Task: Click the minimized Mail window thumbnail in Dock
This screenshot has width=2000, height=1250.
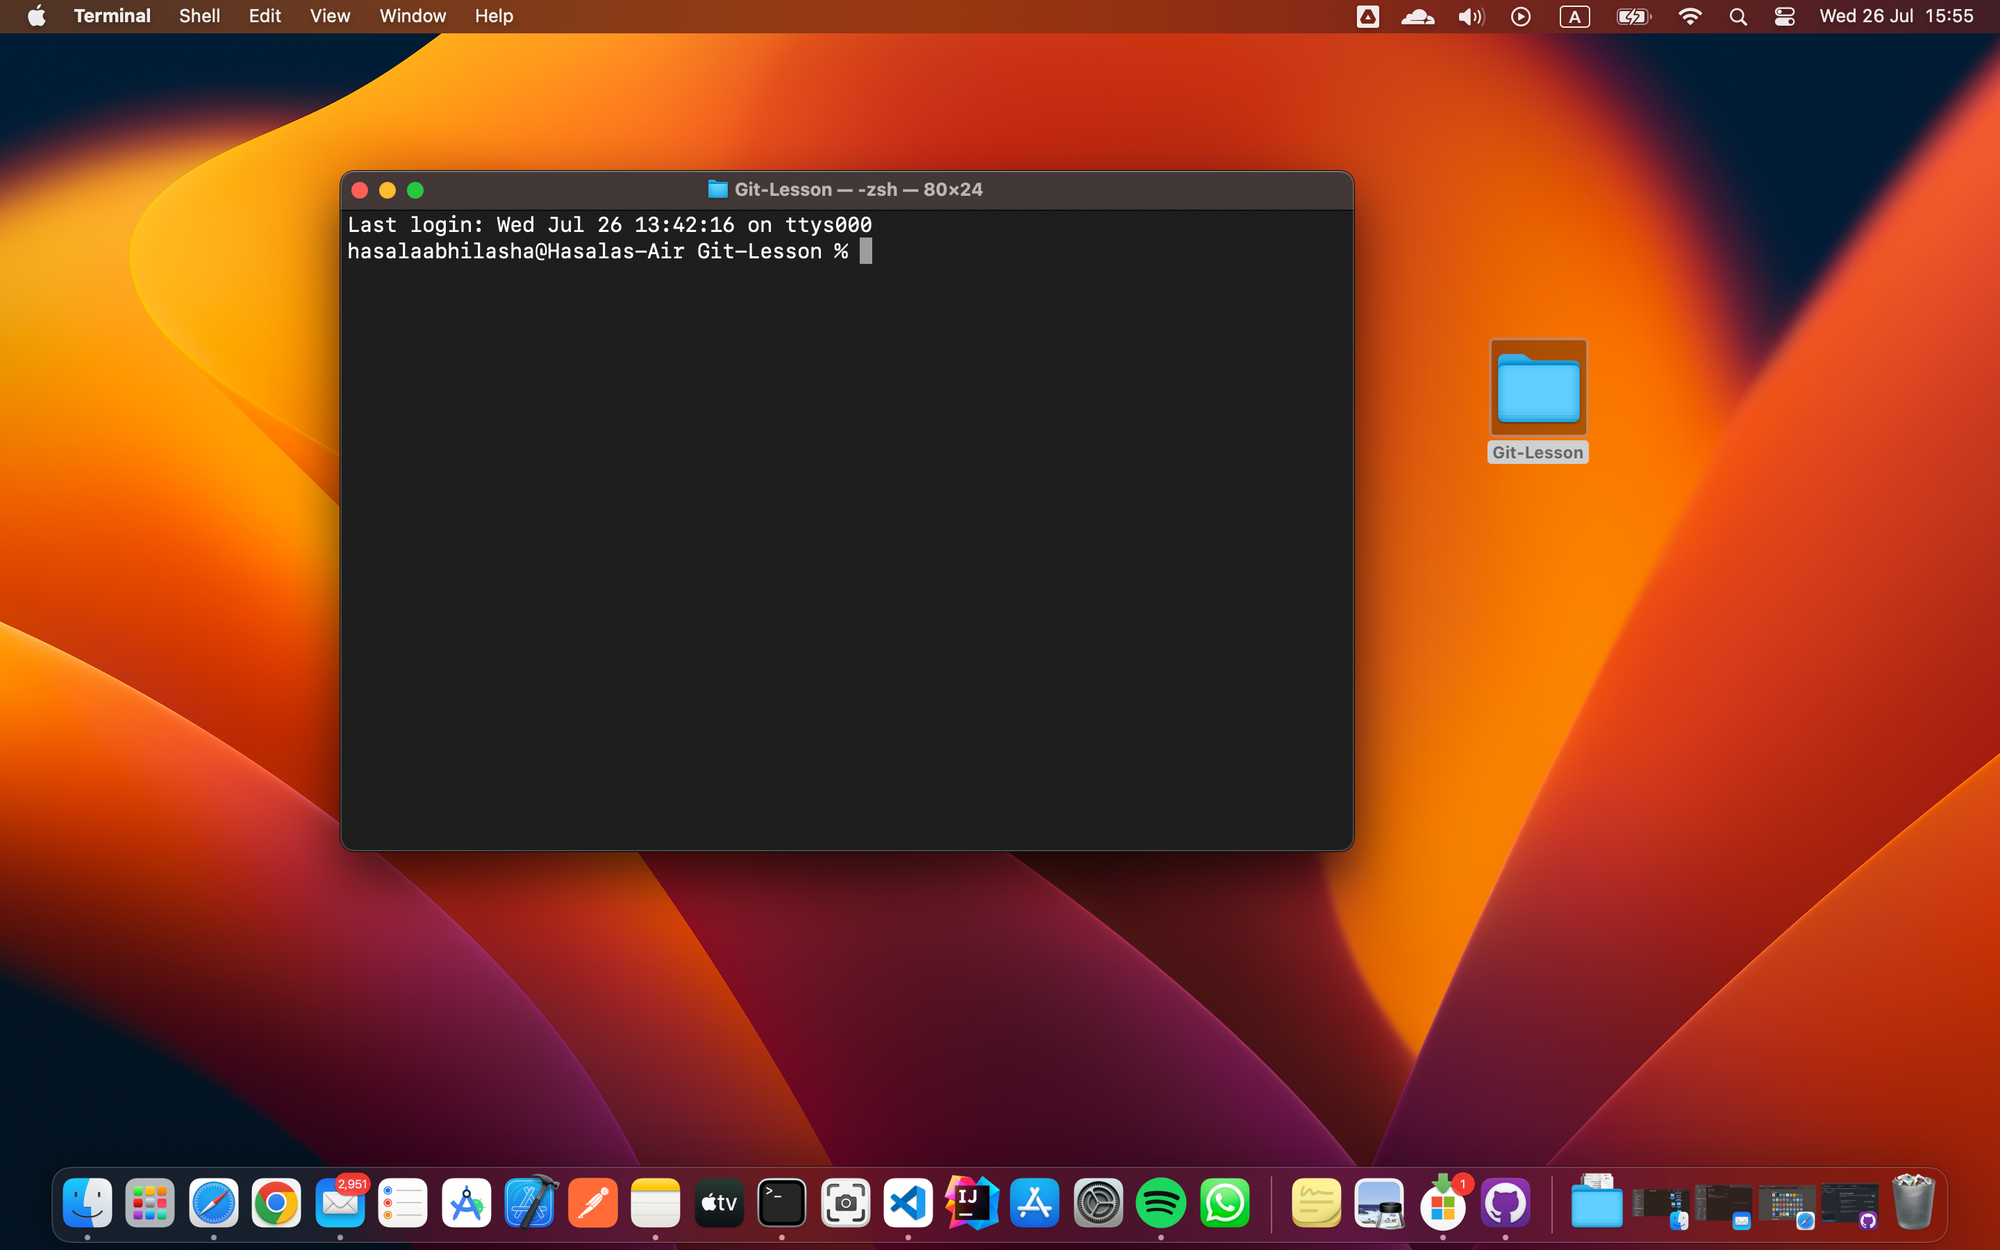Action: point(1724,1205)
